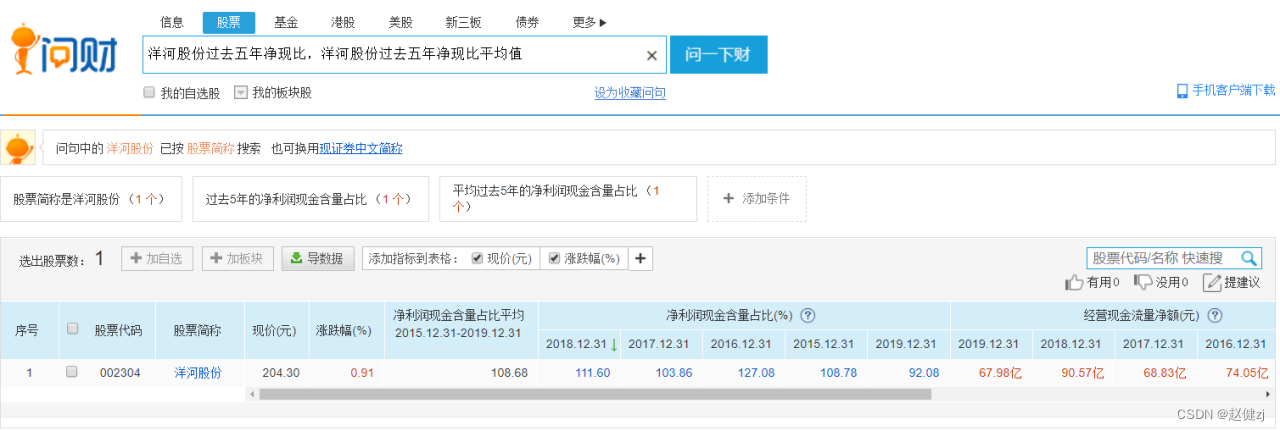Click 添加条件 button
Screen dimensions: 1280x431
click(757, 199)
